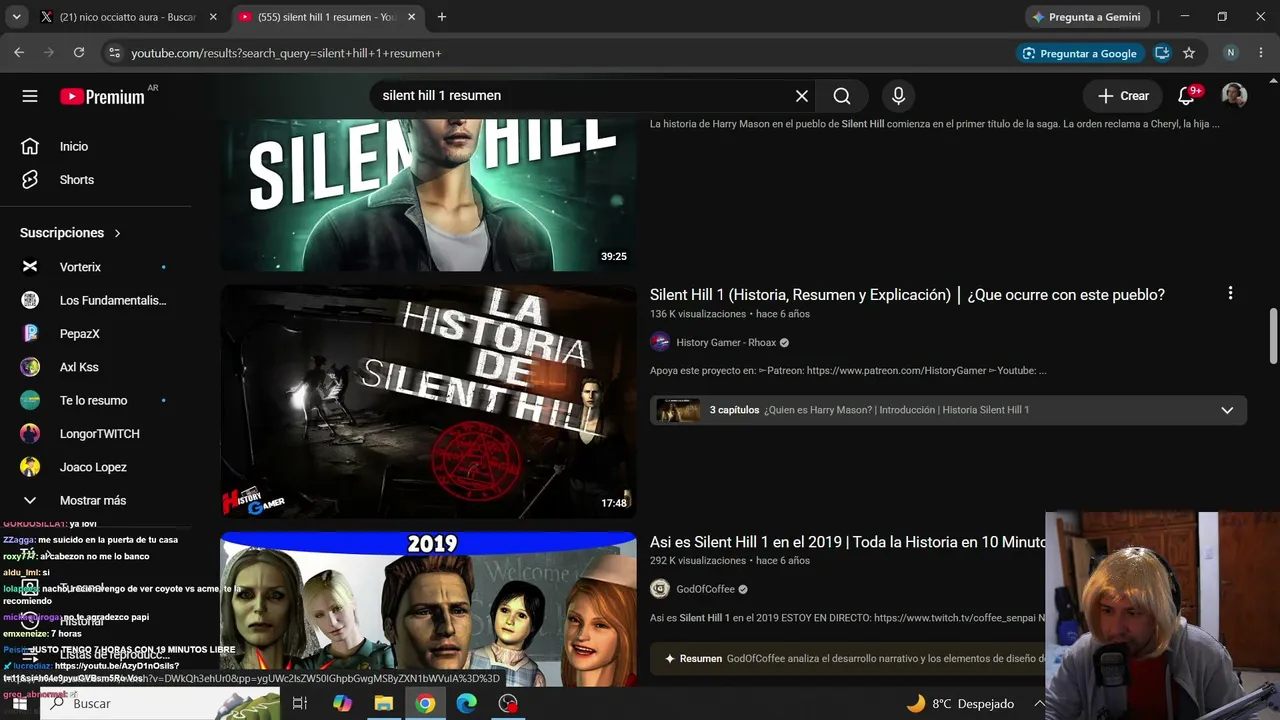Clear the search box with the X
1280x720 pixels.
point(801,96)
